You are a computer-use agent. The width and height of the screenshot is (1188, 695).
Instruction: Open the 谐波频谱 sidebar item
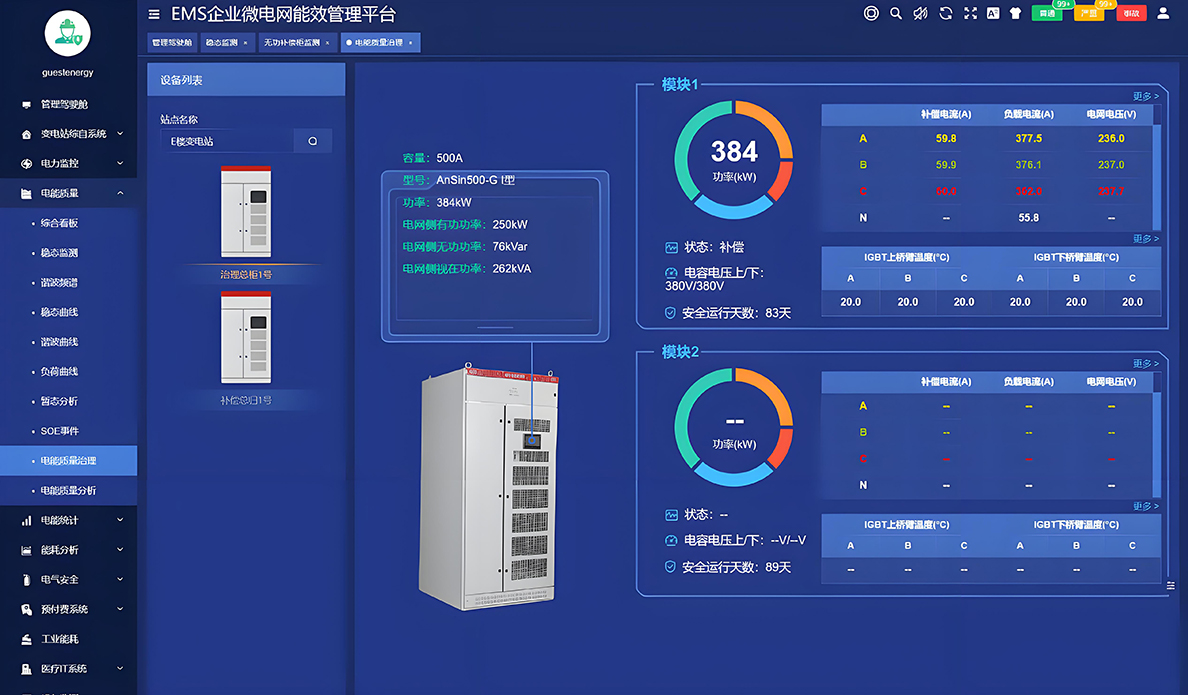59,283
